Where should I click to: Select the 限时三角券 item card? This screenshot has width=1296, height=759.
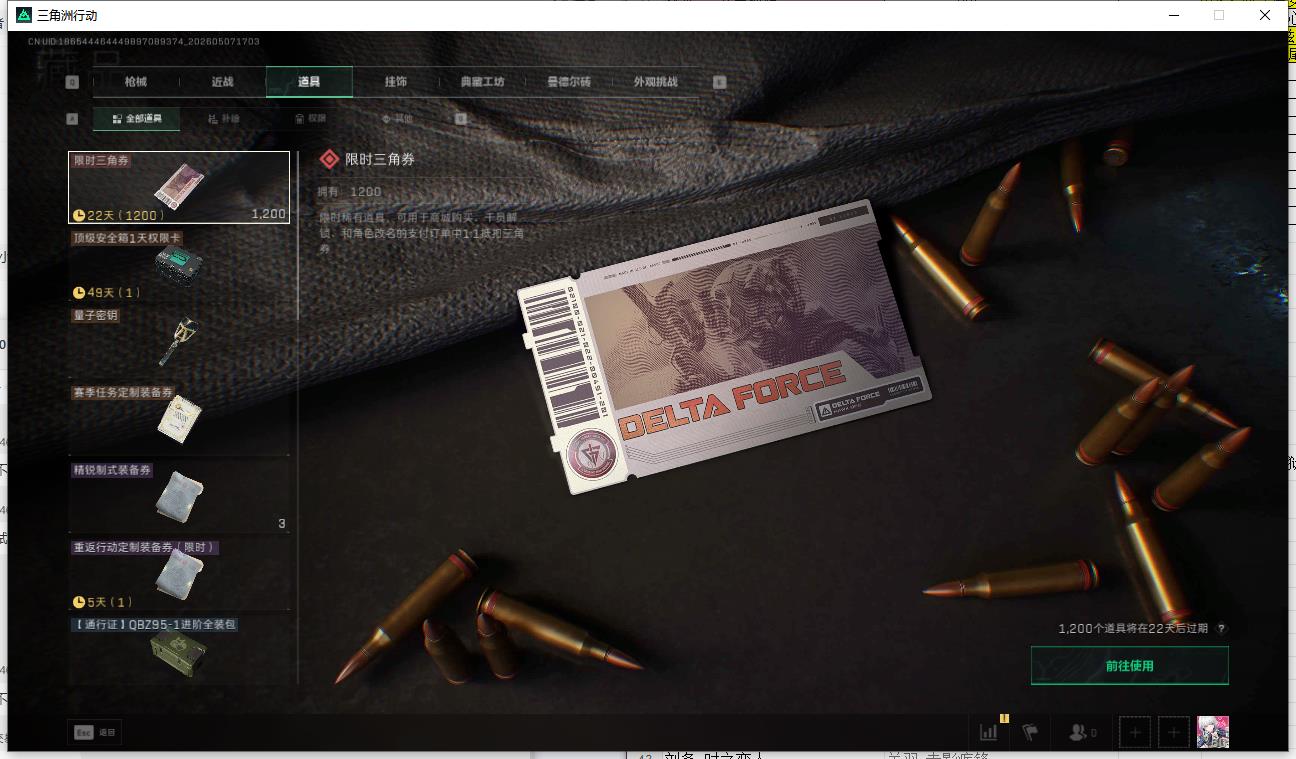[179, 187]
